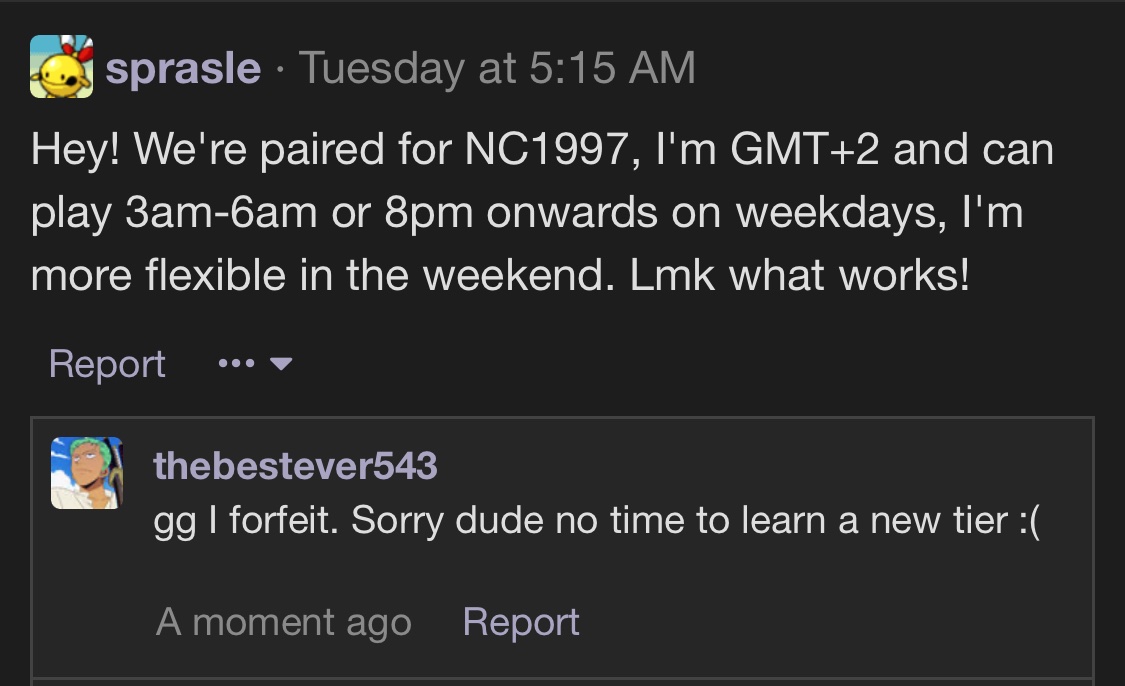This screenshot has width=1125, height=686.
Task: Report sprasle's profile post
Action: (107, 364)
